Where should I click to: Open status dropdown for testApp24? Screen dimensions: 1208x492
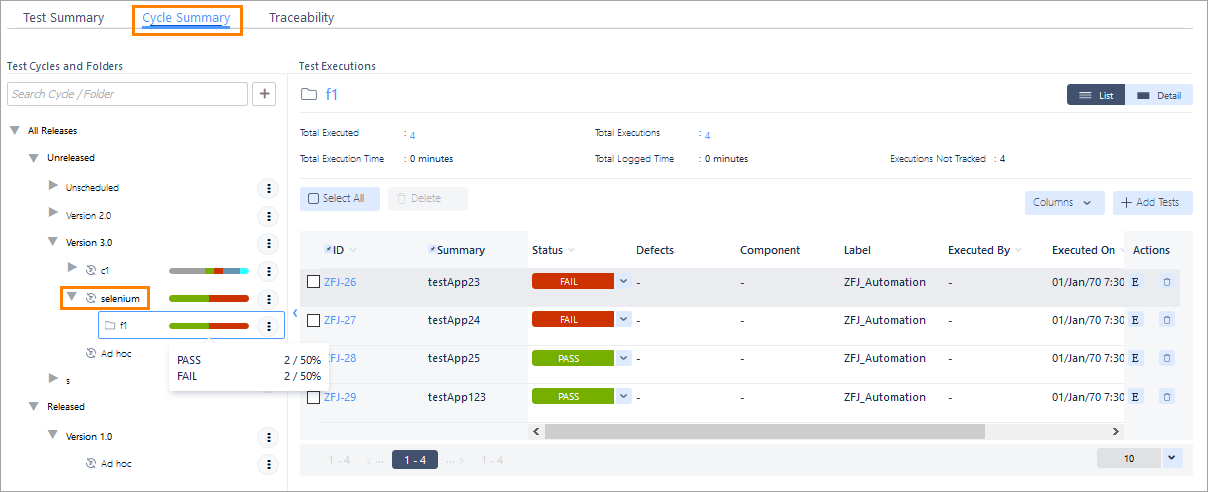pos(624,320)
